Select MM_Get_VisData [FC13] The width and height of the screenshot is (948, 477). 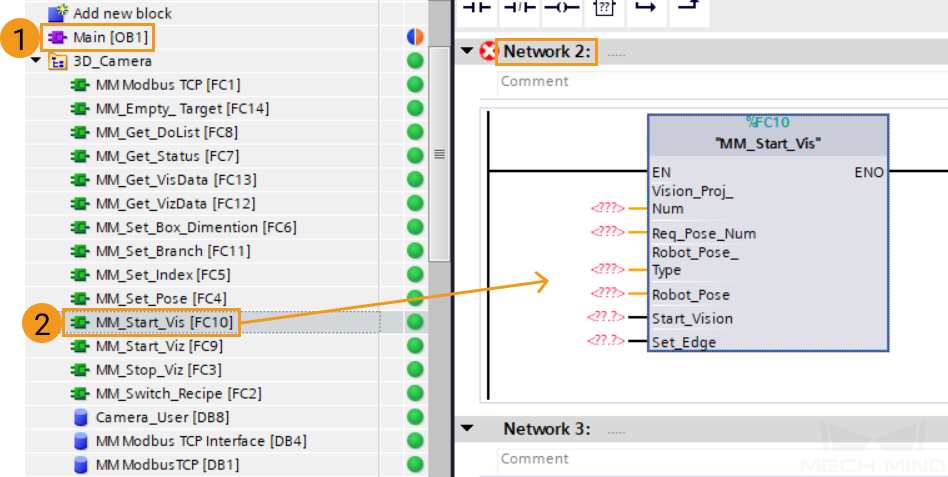176,180
